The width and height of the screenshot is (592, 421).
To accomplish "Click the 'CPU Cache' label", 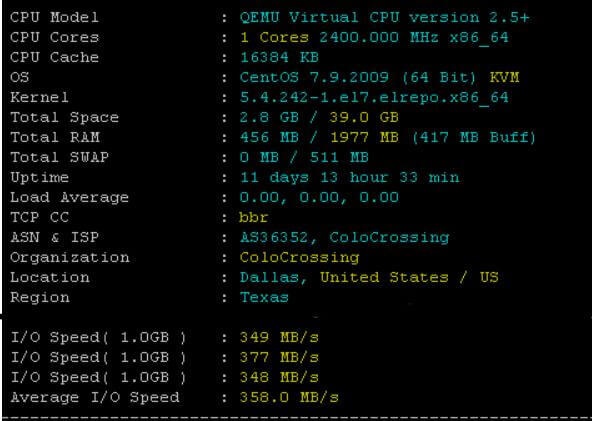I will point(54,57).
